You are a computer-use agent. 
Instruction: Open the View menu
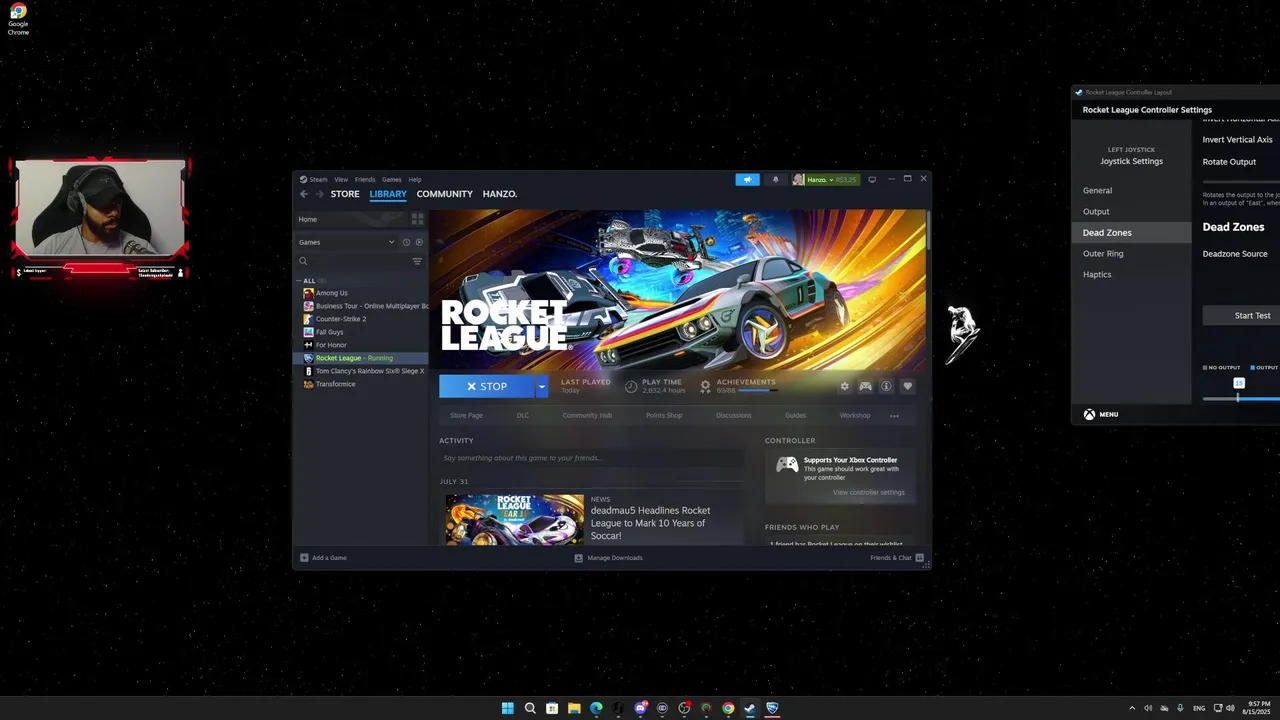tap(341, 180)
